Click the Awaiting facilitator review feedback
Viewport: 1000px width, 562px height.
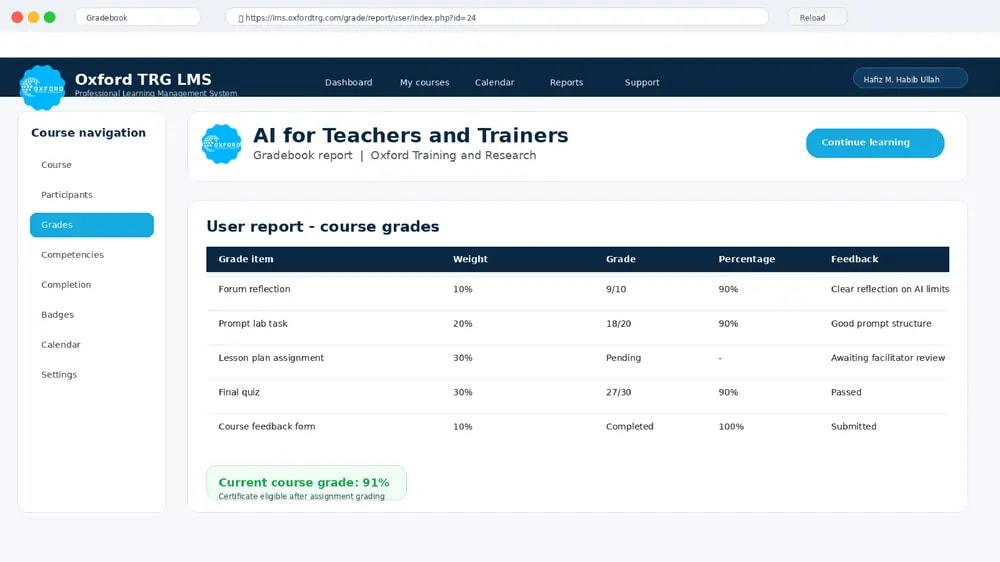coord(888,358)
